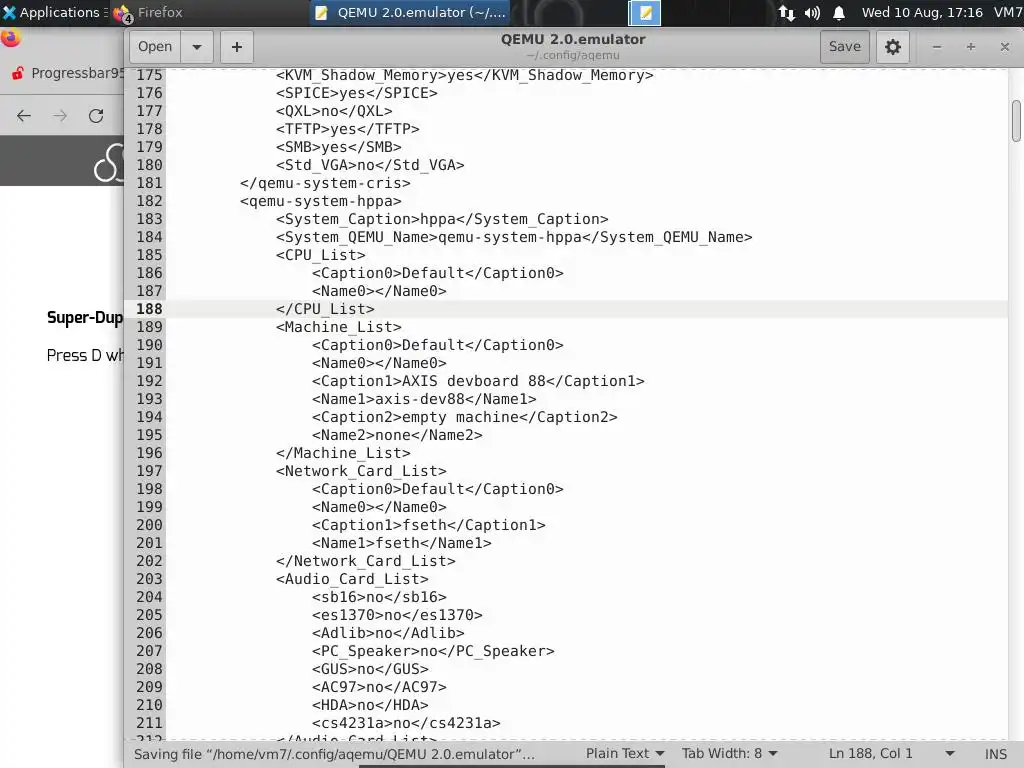Click the SPICE yes line
1024x768 pixels.
[356, 93]
